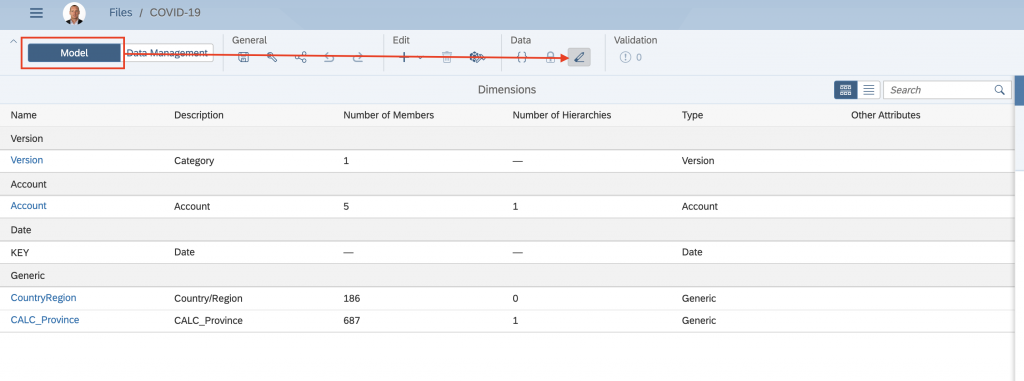The image size is (1024, 381).
Task: Click the data lock icon
Action: [551, 58]
